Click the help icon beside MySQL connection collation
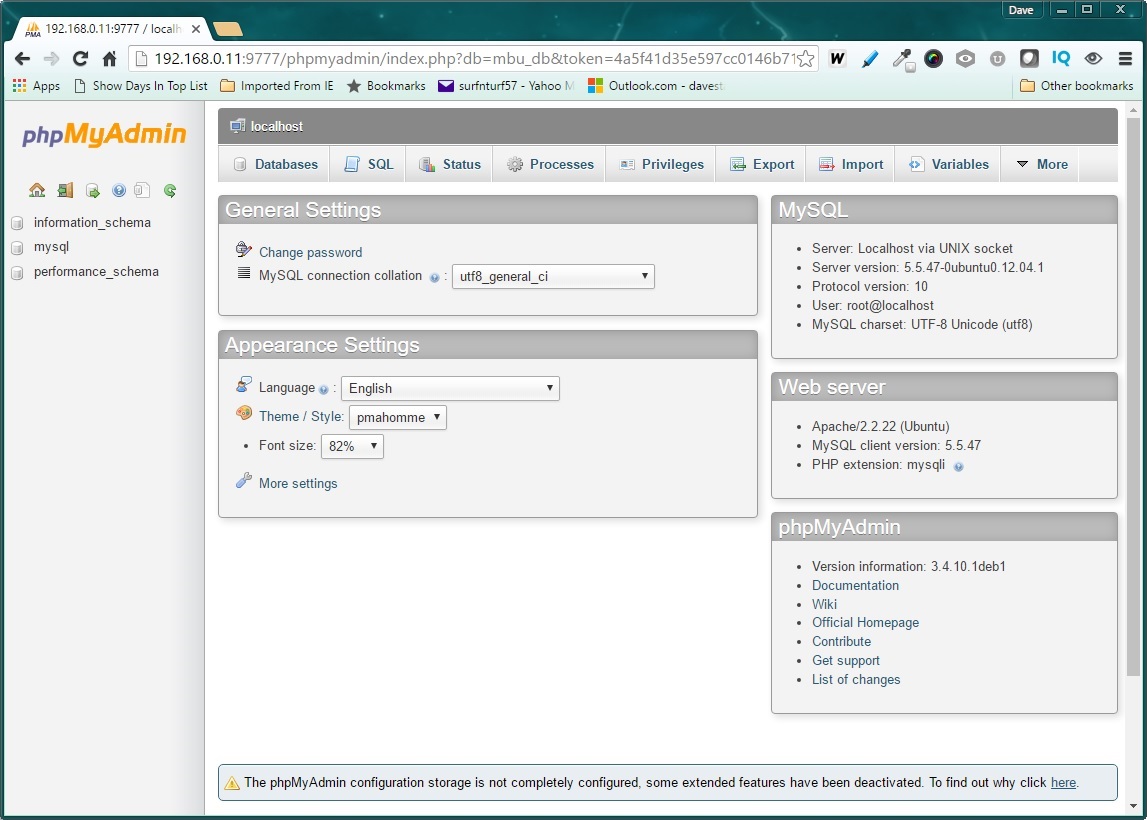Viewport: 1147px width, 820px height. click(435, 278)
